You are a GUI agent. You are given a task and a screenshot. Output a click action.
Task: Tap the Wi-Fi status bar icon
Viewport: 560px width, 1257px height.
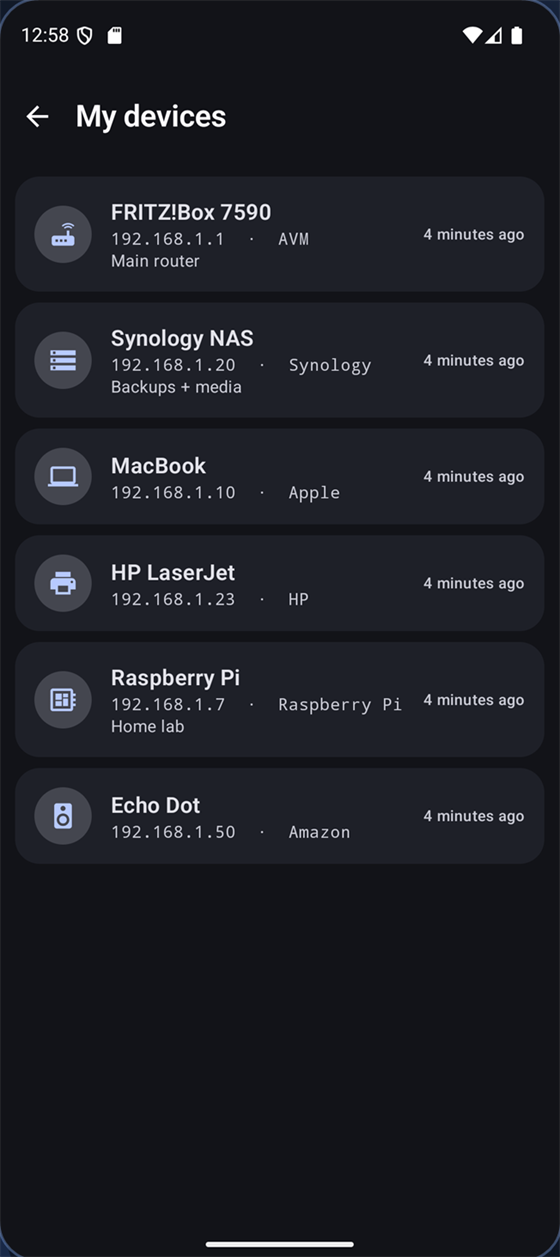[x=472, y=35]
